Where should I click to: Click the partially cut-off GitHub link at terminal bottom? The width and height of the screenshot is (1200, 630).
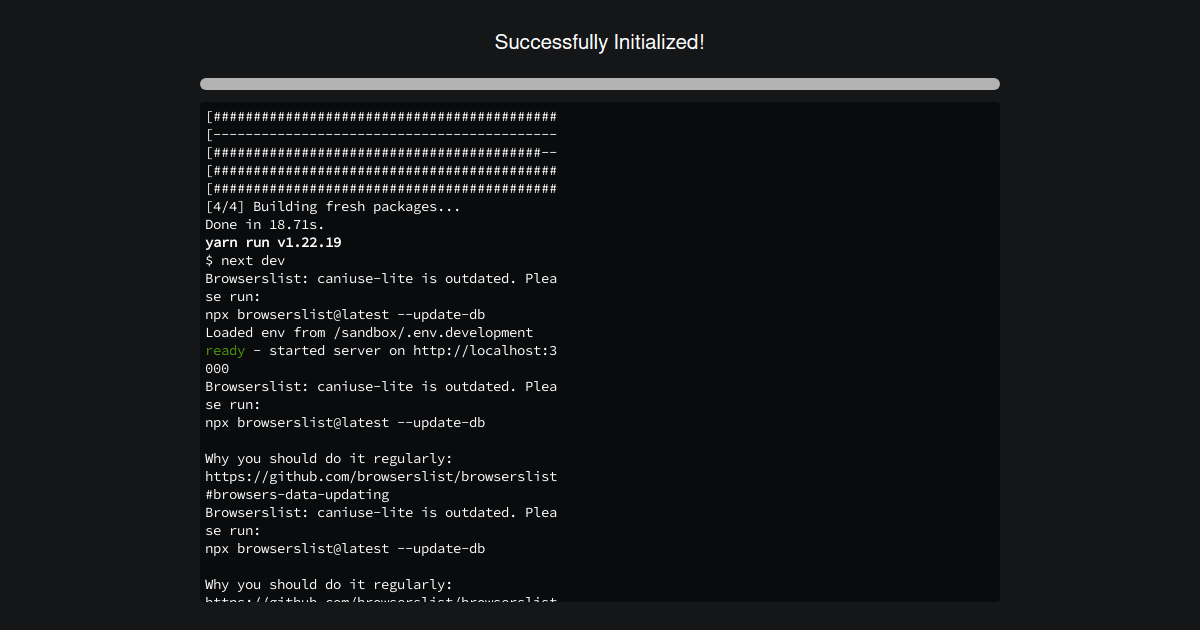381,599
